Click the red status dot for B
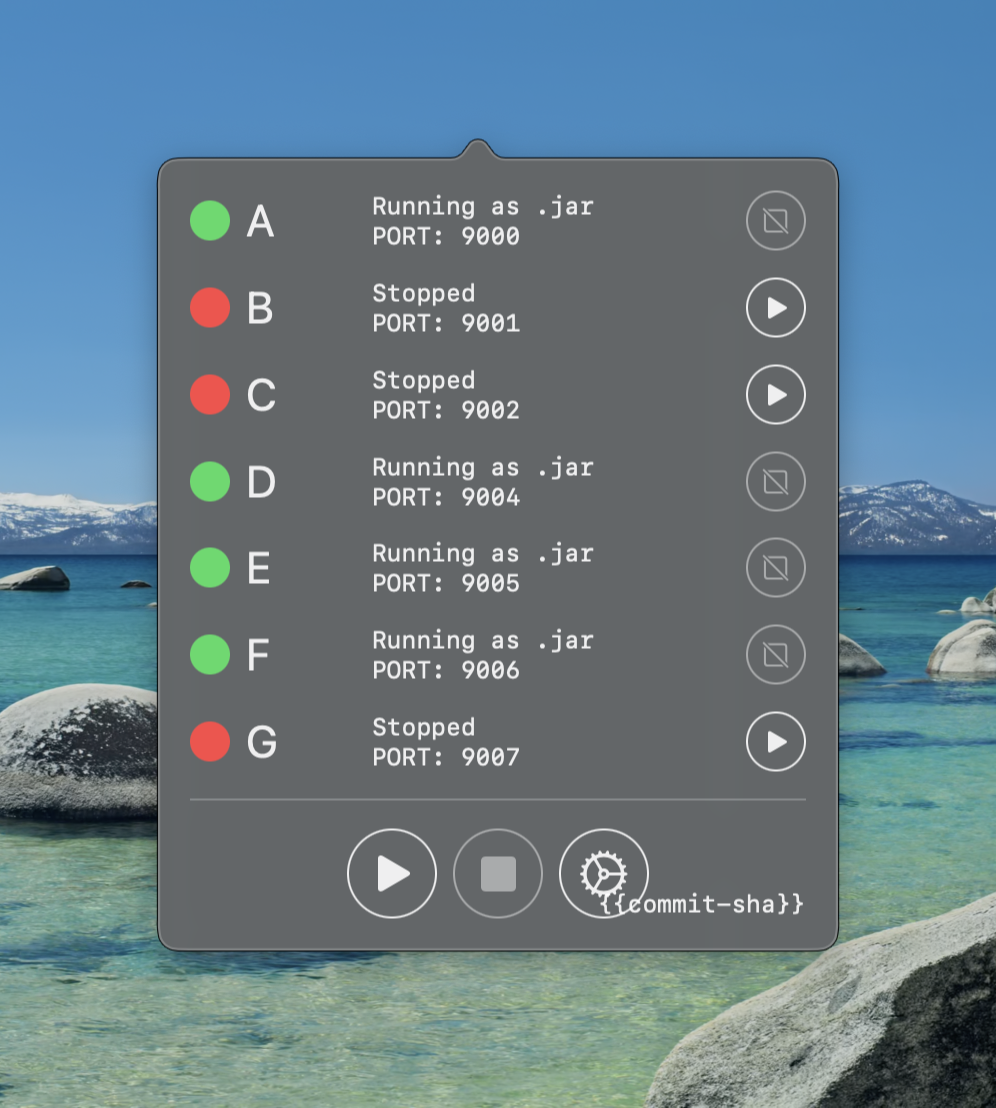 click(x=210, y=308)
